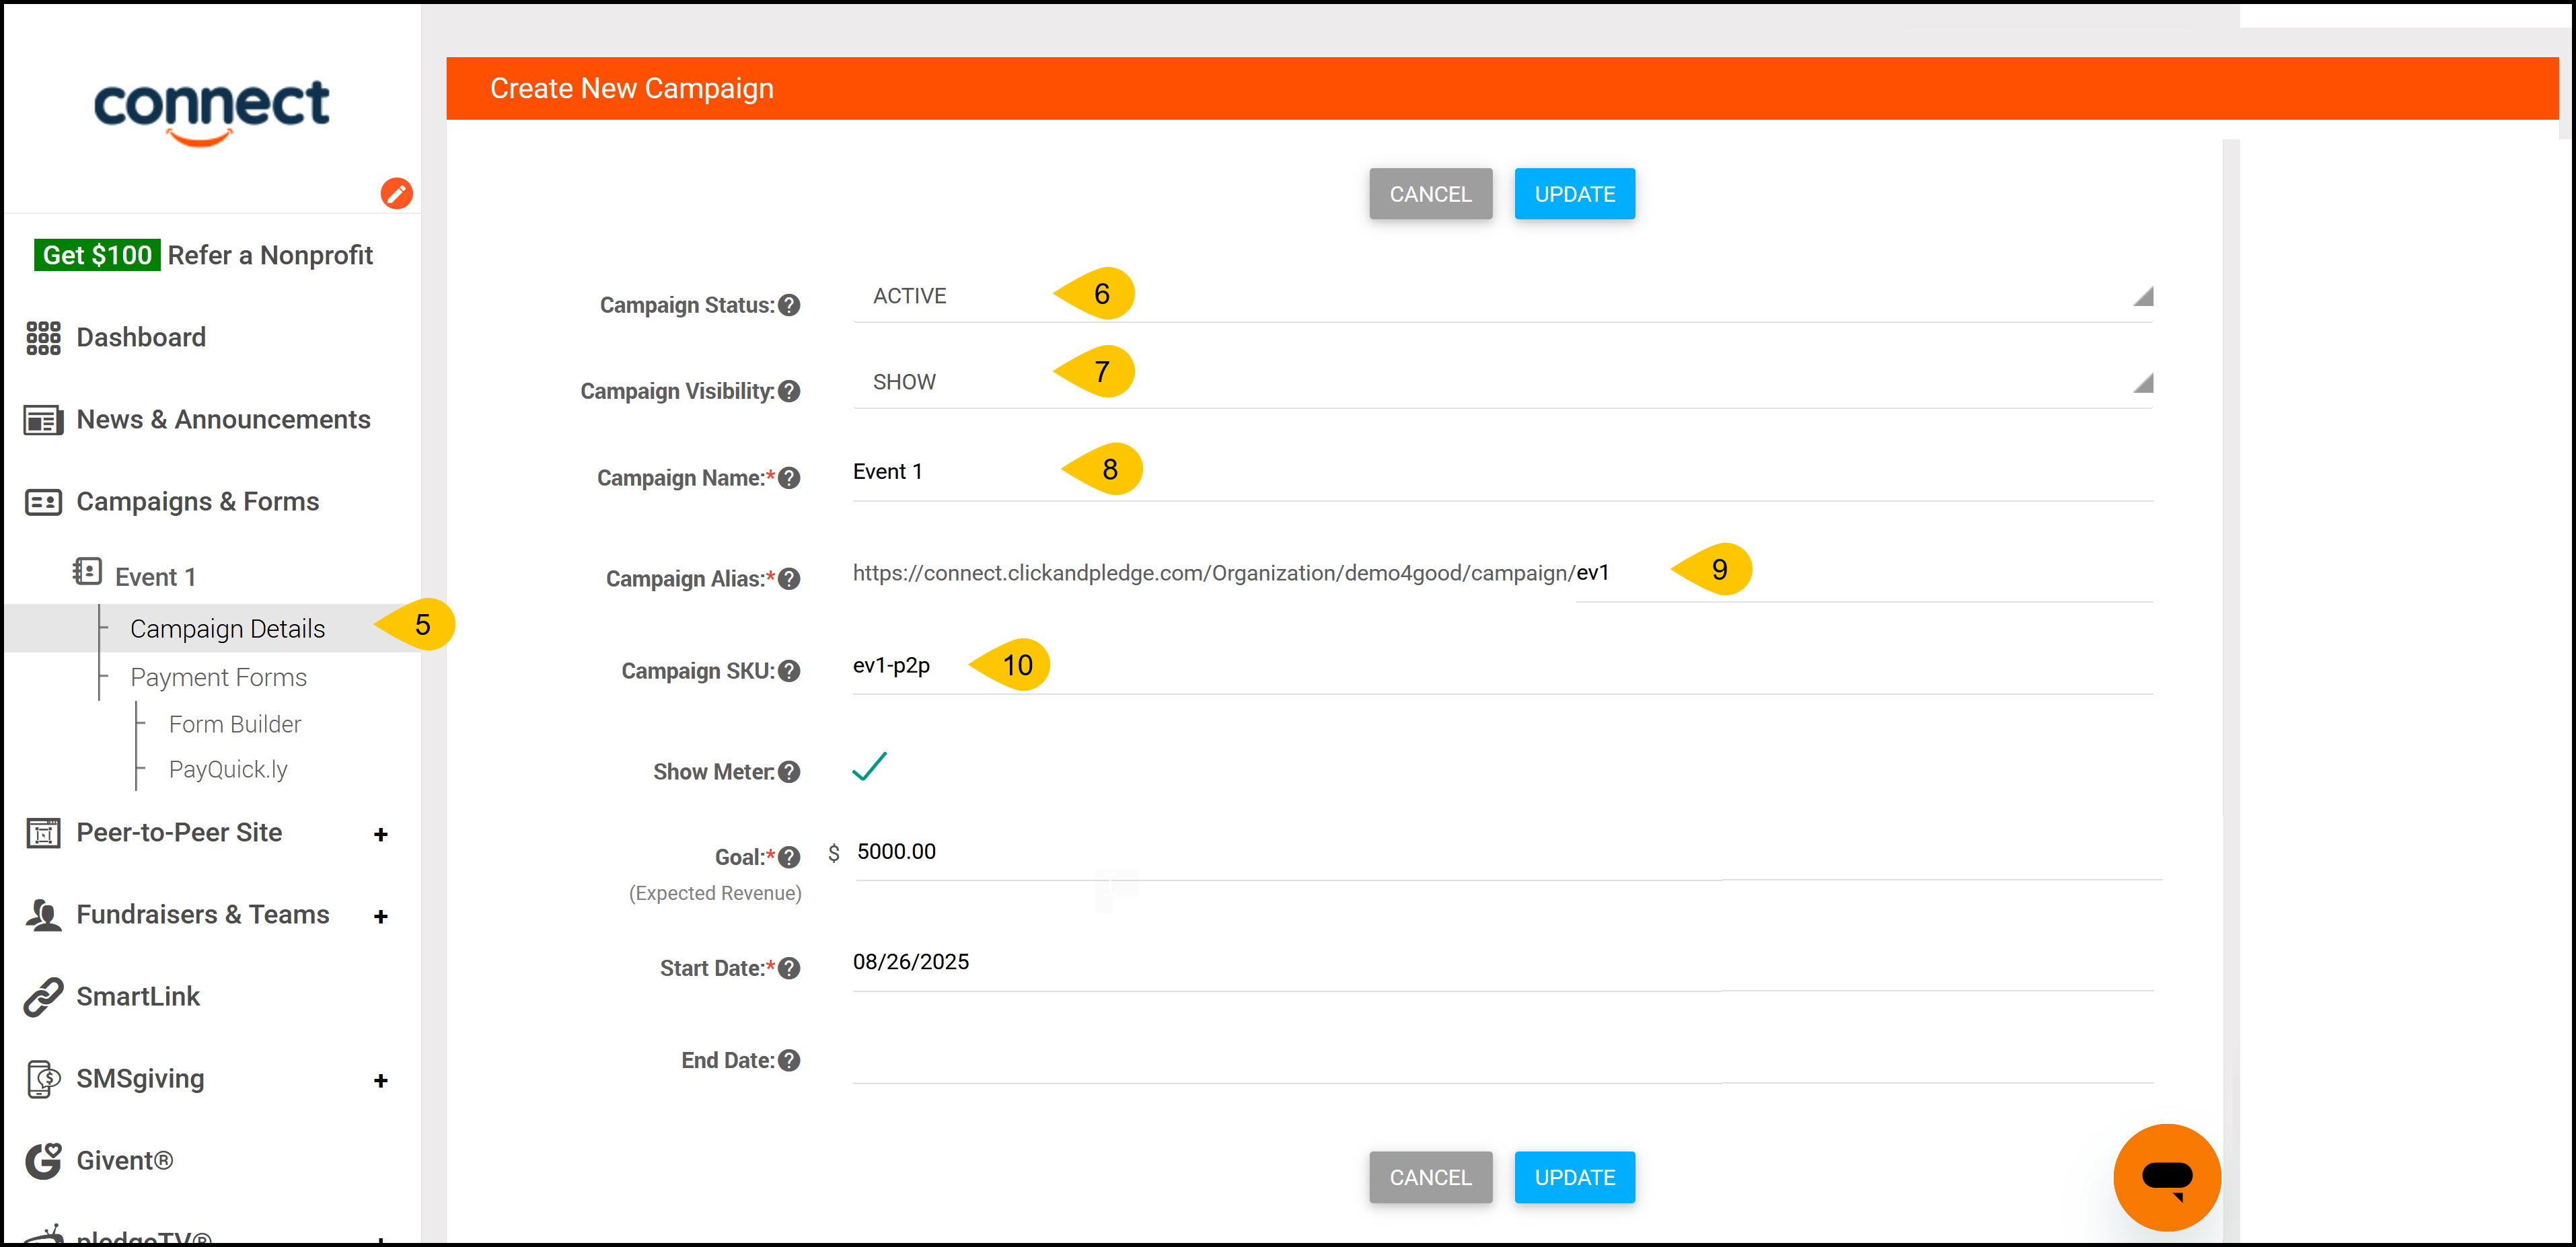This screenshot has height=1247, width=2576.
Task: Select Form Builder tree item
Action: tap(234, 724)
